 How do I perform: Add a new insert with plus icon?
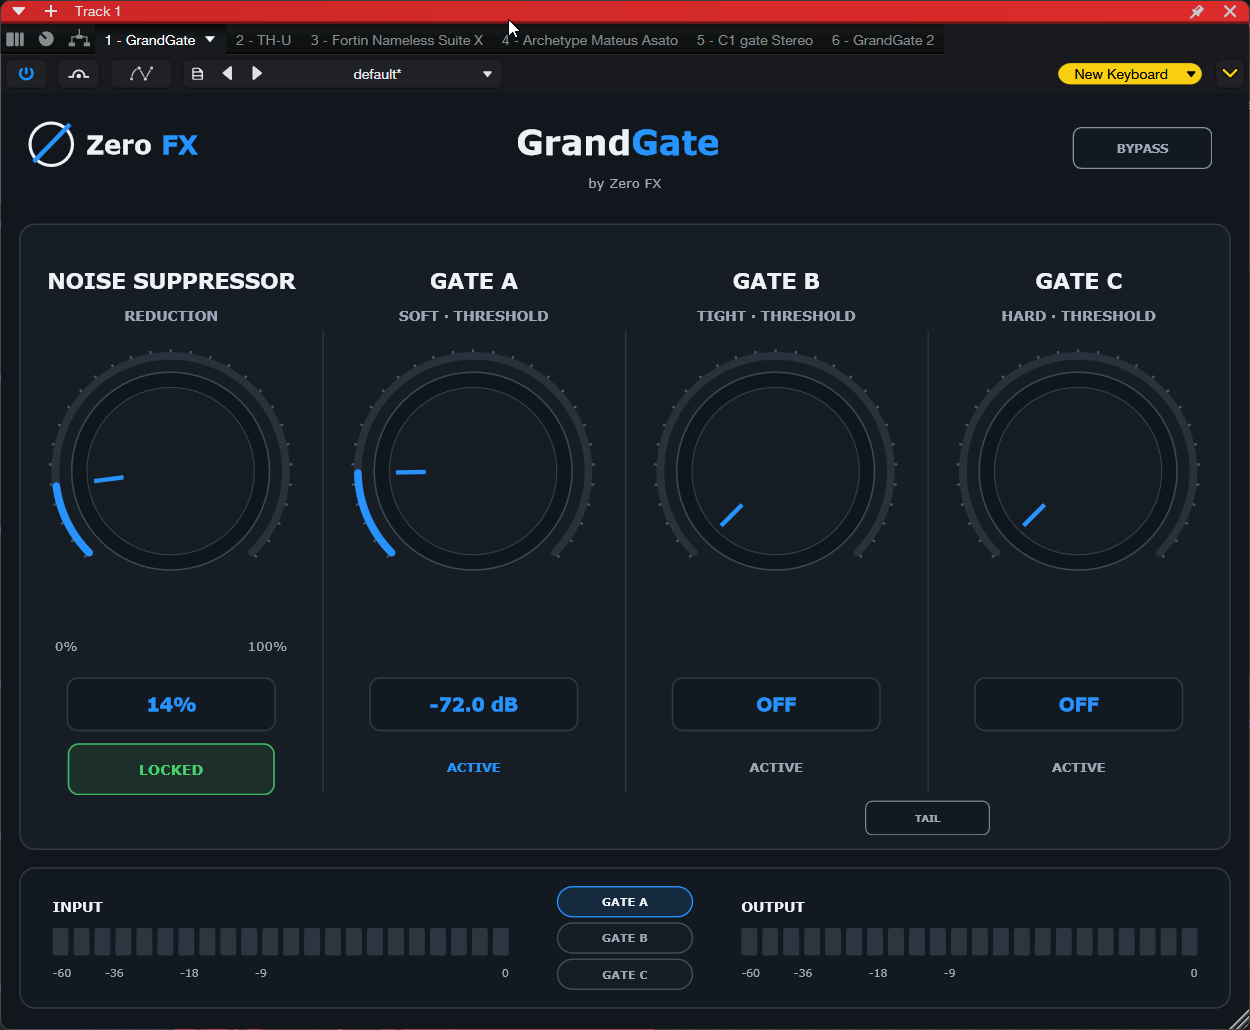51,11
